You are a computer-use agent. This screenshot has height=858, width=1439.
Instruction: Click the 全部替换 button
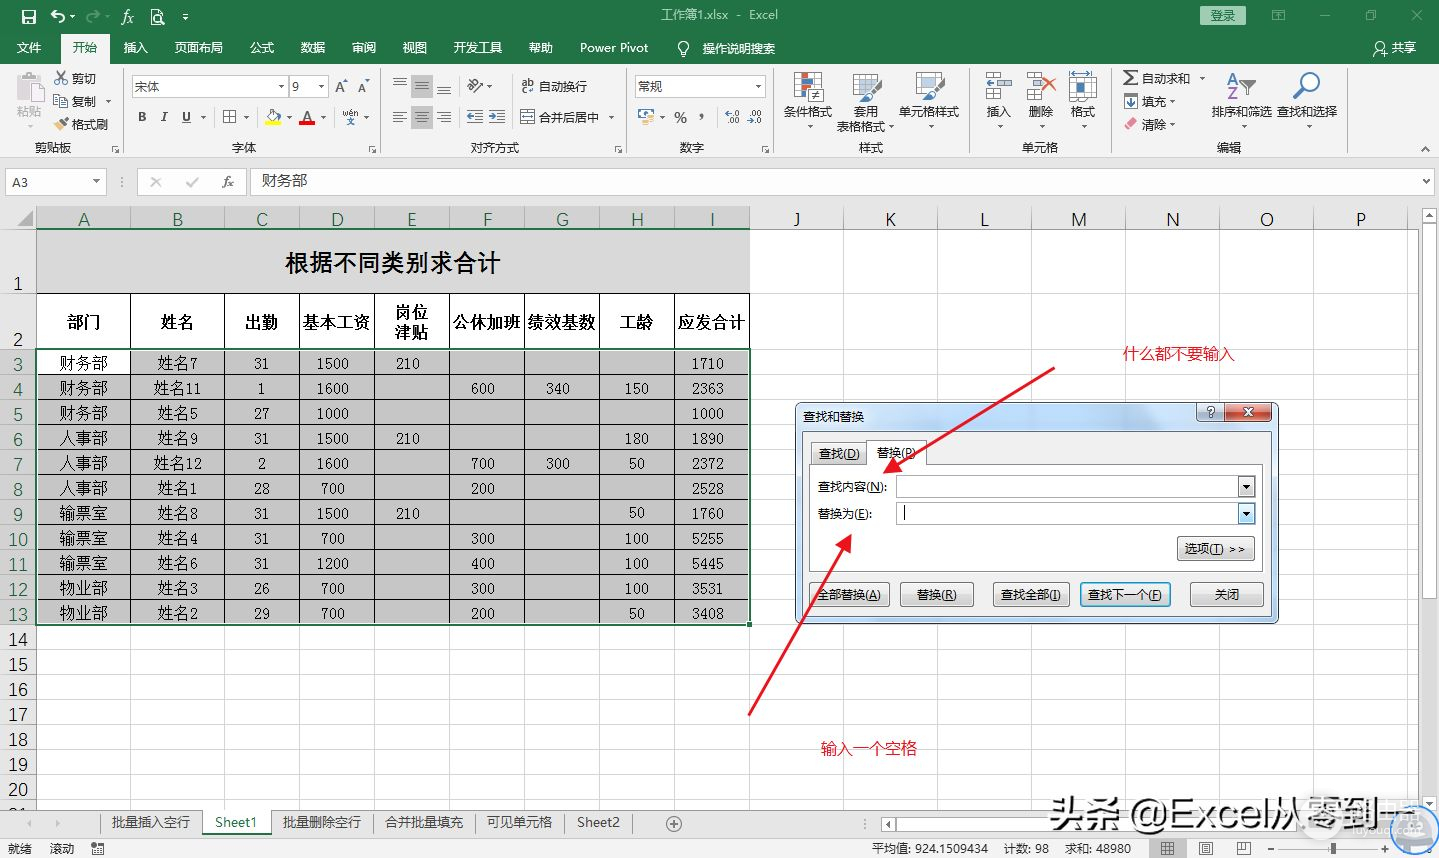849,594
